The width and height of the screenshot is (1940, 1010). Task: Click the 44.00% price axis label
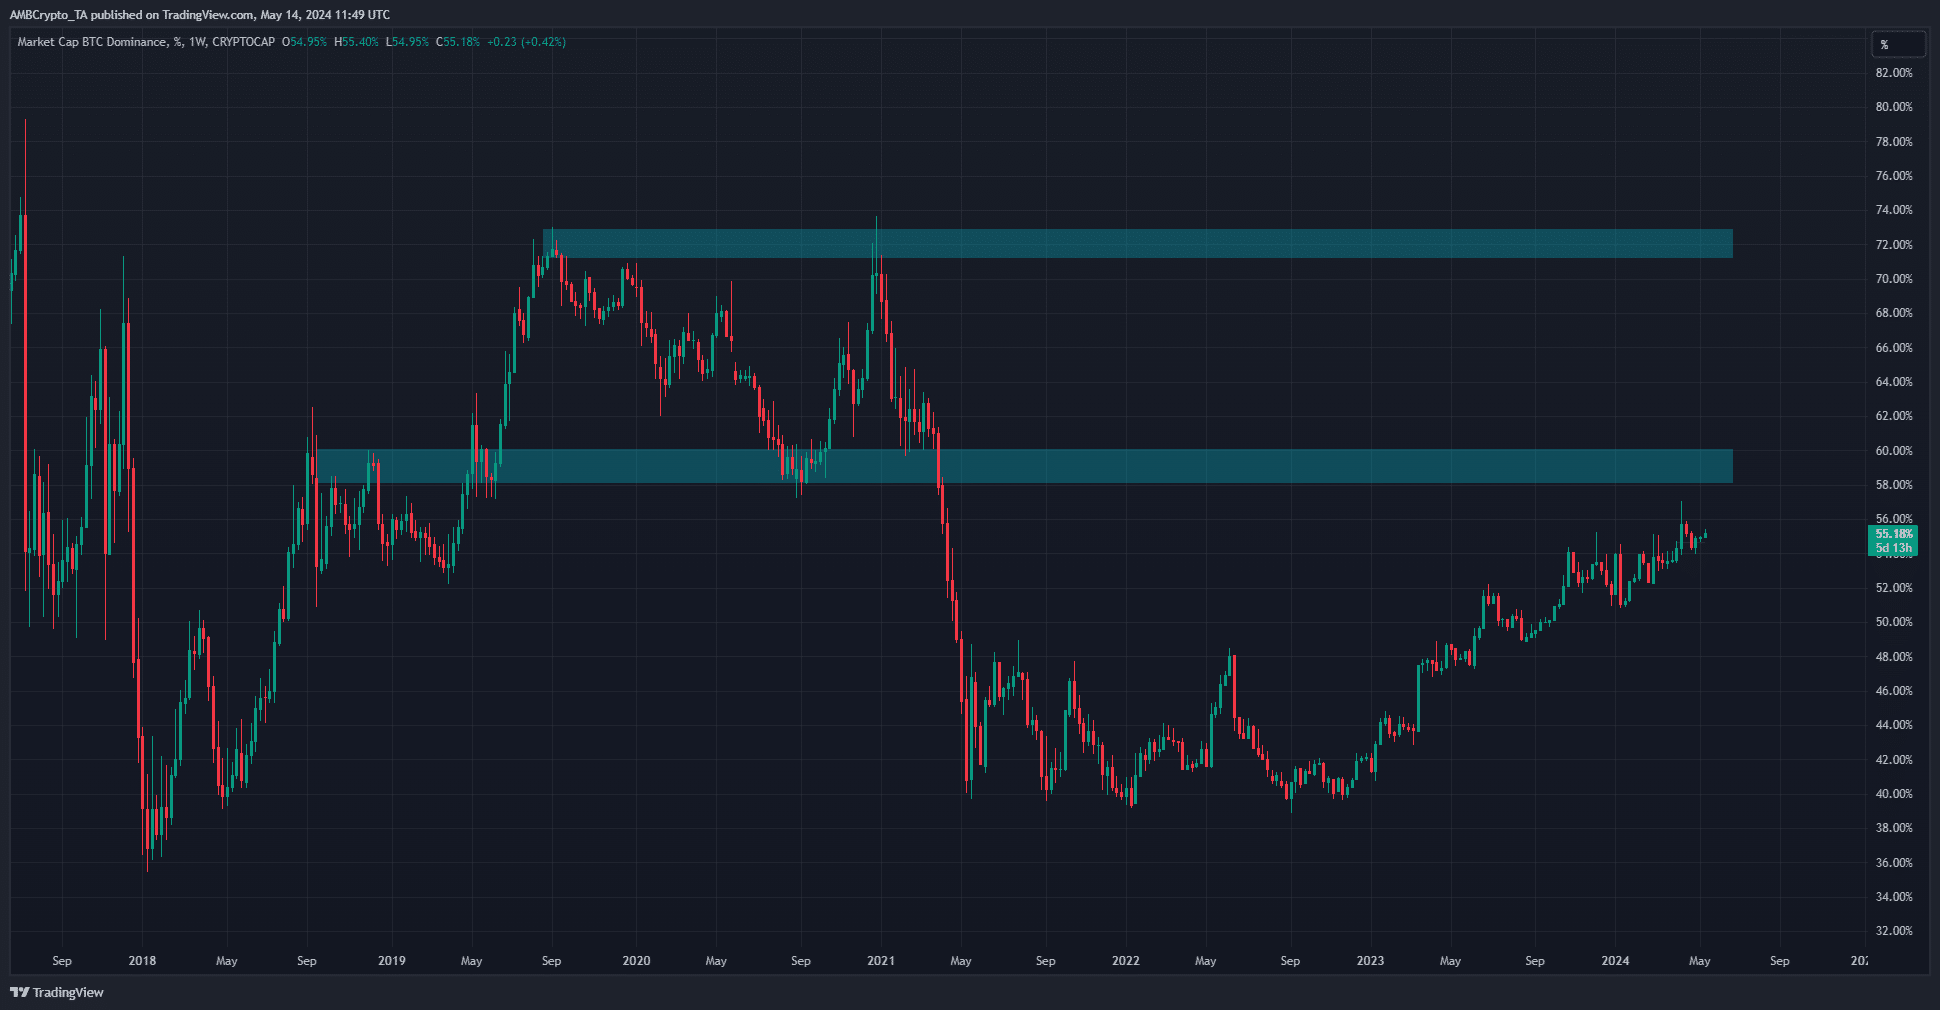(x=1894, y=725)
